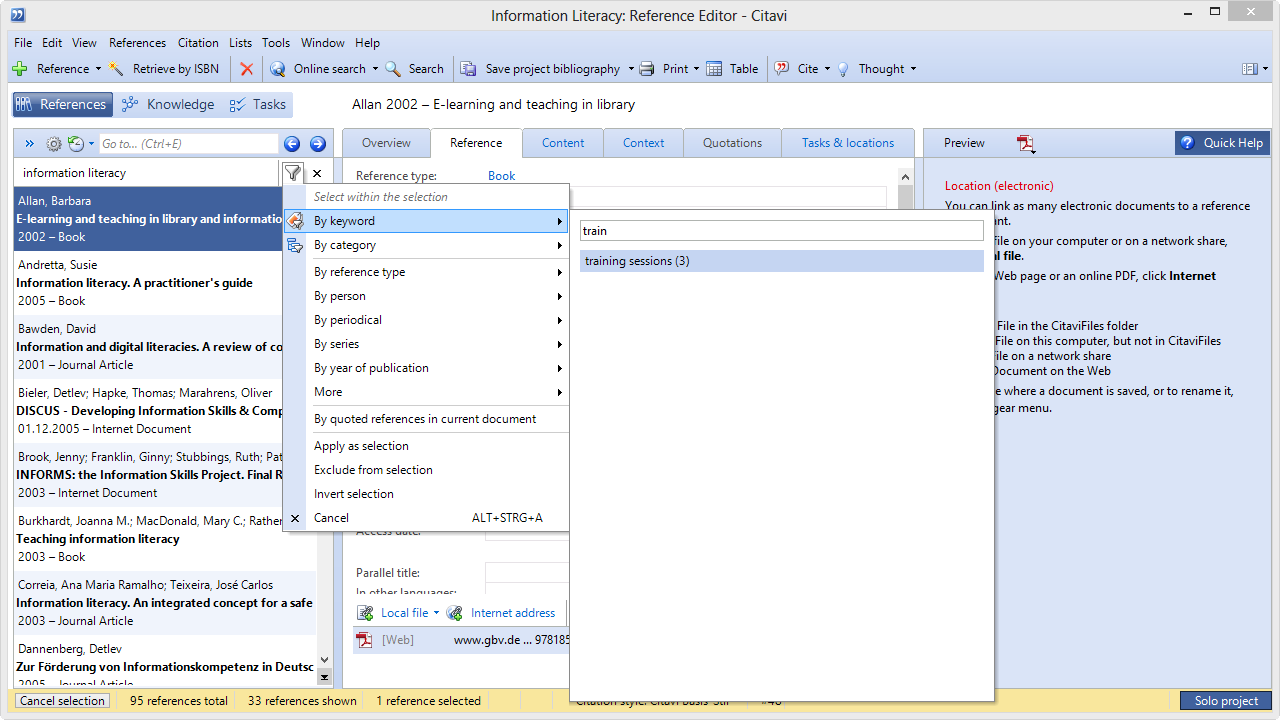This screenshot has height=720, width=1280.
Task: Expand the Local file dropdown arrow
Action: pos(436,613)
